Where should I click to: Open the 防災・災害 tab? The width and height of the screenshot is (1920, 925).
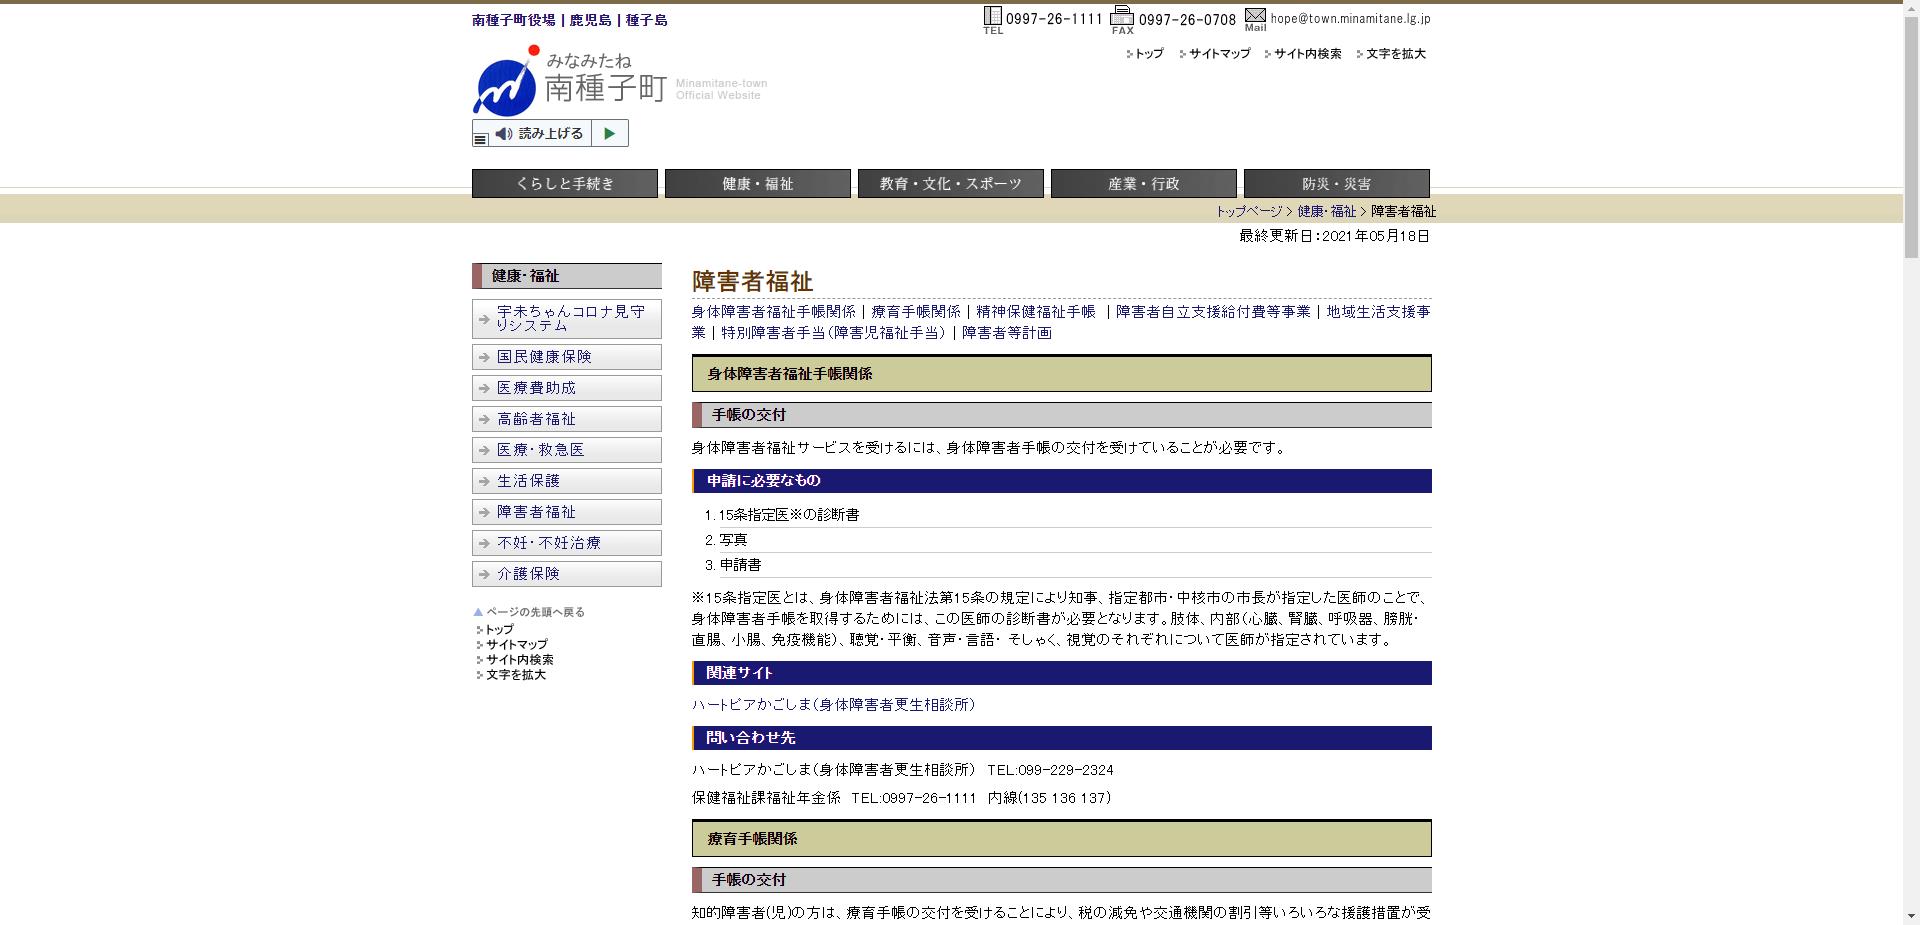[1335, 183]
